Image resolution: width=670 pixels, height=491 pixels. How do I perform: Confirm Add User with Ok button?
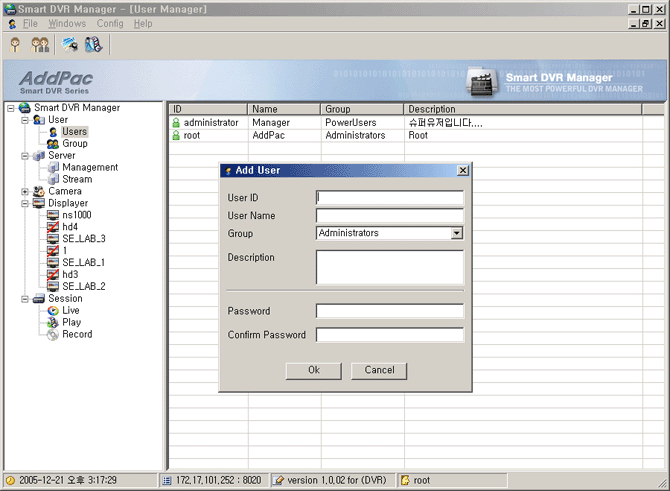[x=314, y=370]
